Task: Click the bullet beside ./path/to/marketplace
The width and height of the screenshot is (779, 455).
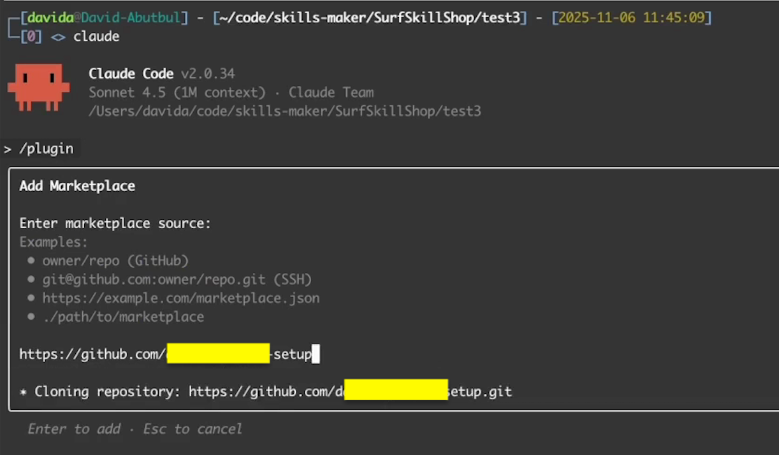Action: tap(31, 316)
